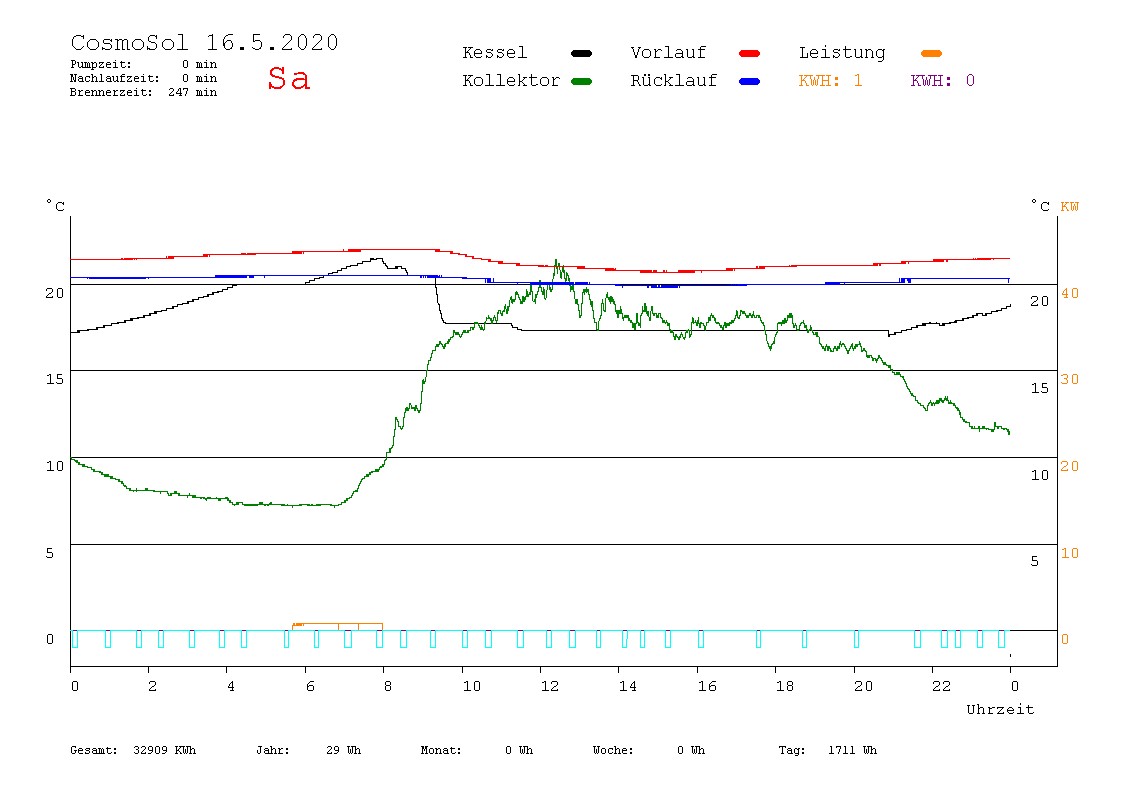
Task: Select the "CosmoSol 16.5.2020" chart title
Action: pyautogui.click(x=204, y=42)
